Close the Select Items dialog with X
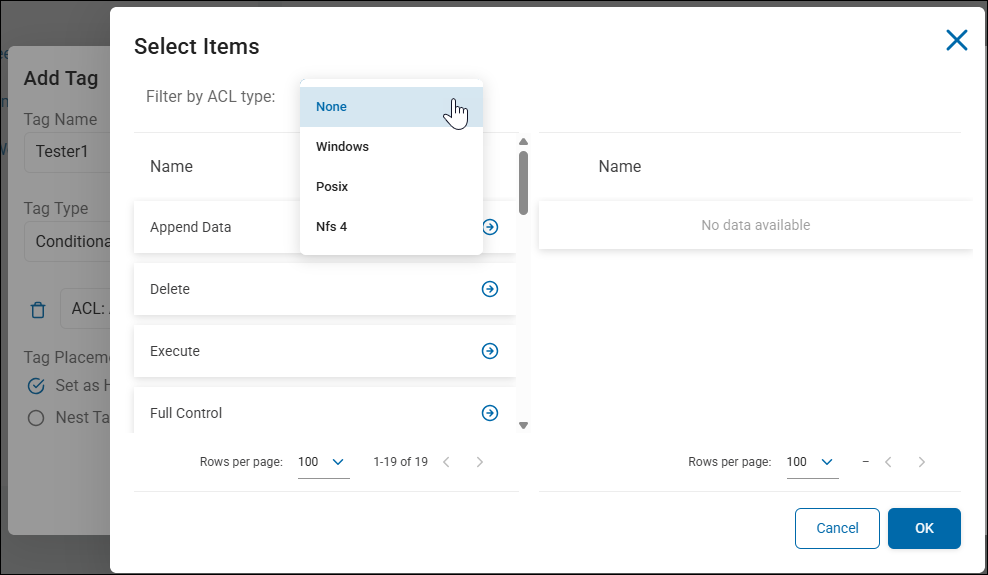The height and width of the screenshot is (575, 988). coord(956,40)
